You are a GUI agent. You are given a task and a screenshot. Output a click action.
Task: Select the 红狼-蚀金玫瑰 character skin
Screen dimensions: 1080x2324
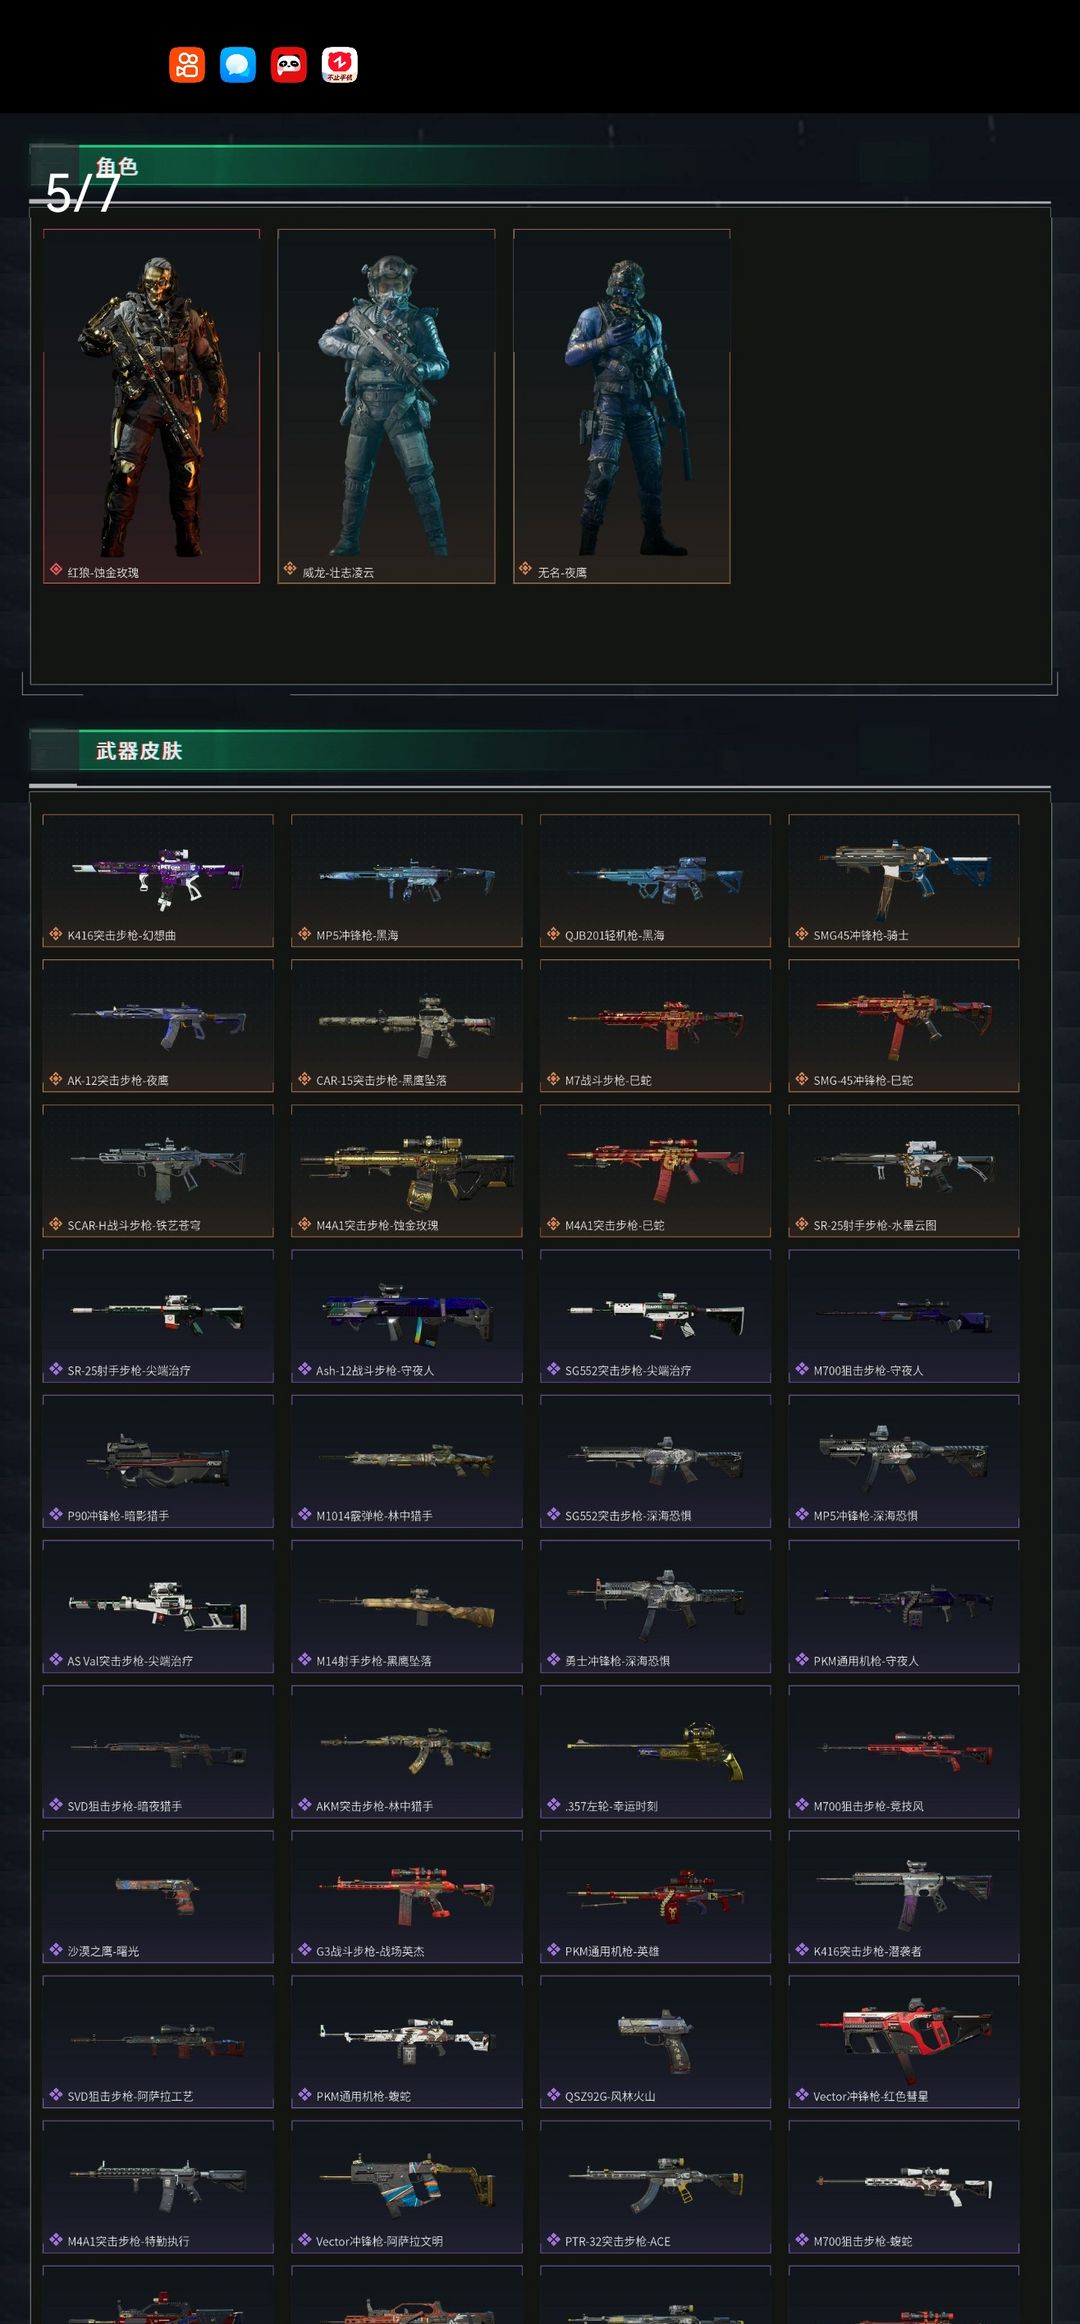tap(151, 406)
